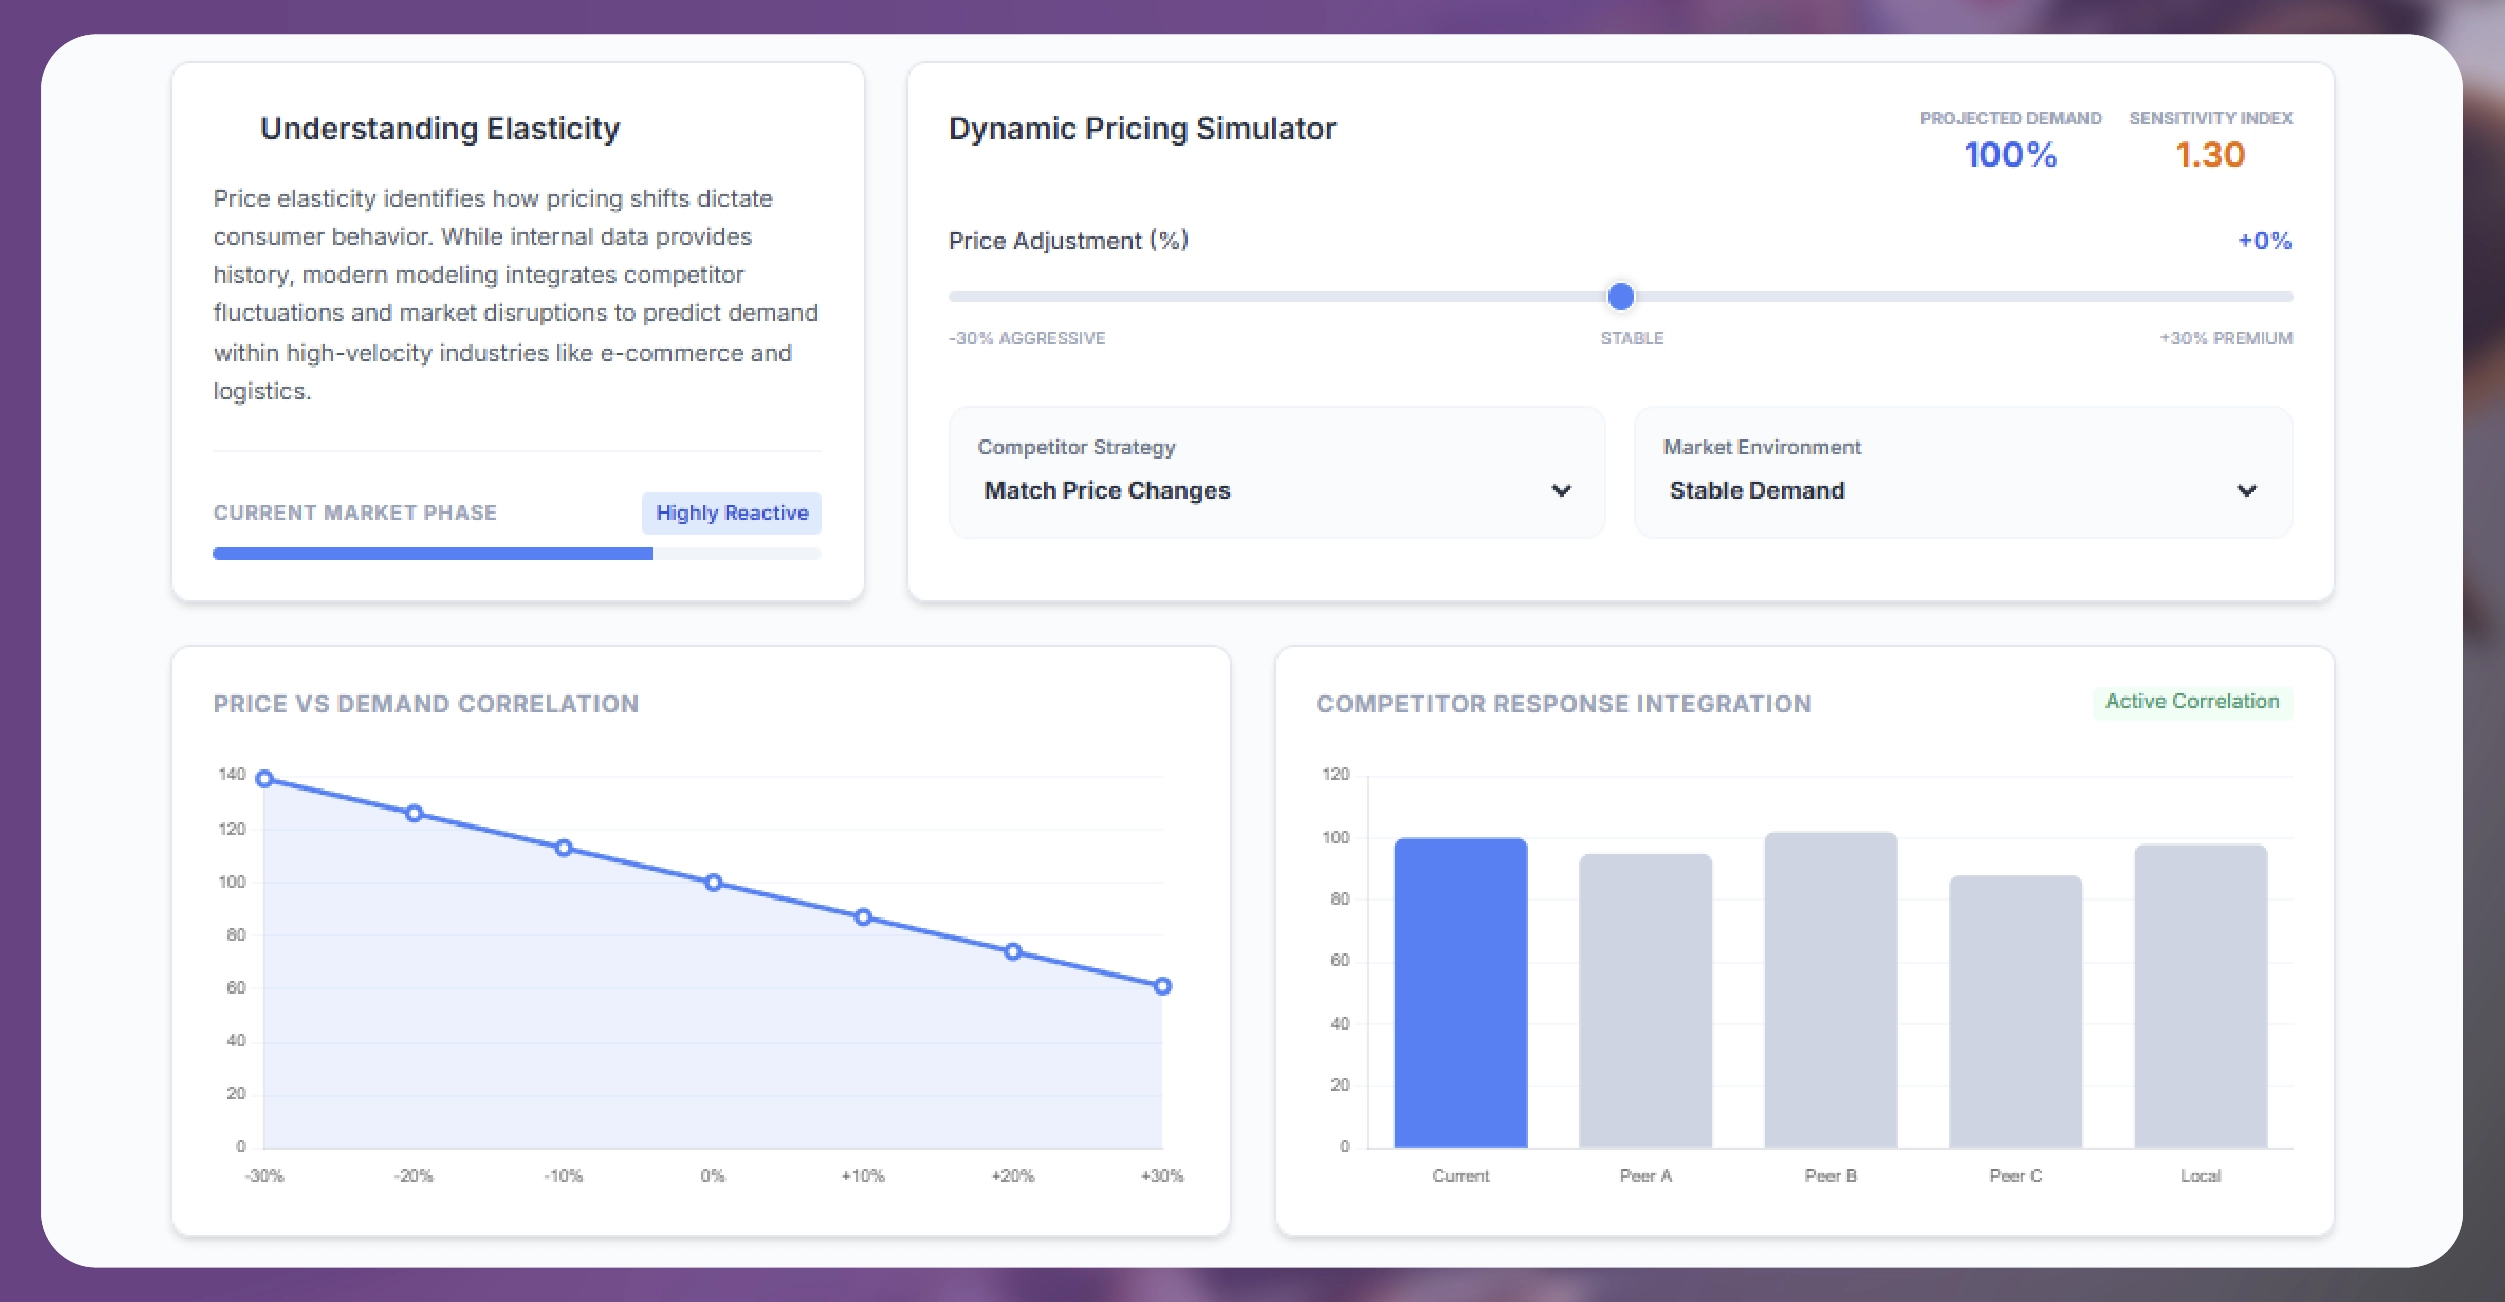Click the Competitor Strategy chevron arrow

point(1560,490)
